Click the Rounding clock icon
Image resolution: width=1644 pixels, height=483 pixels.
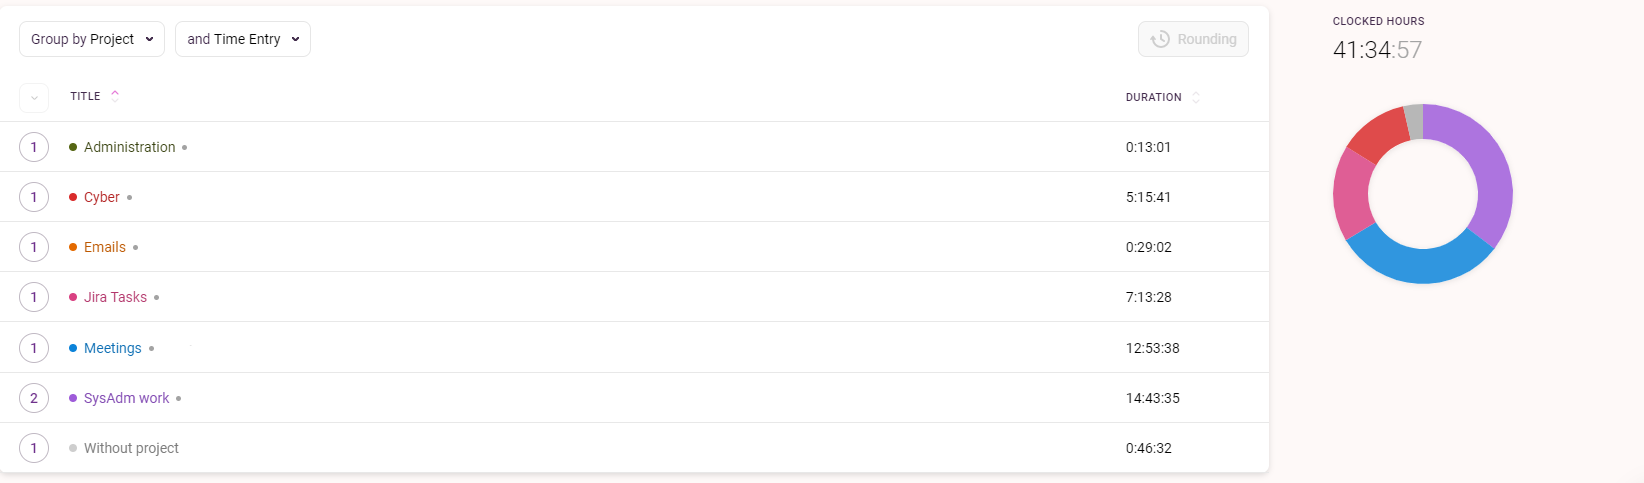[1160, 39]
